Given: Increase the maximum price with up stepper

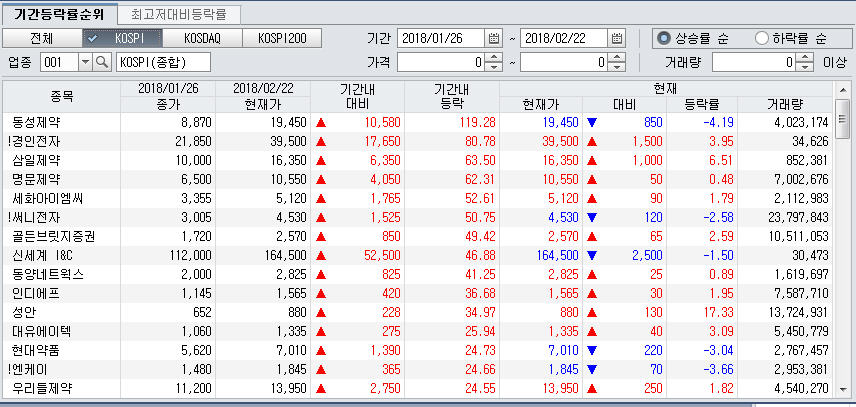Looking at the screenshot, I should (x=617, y=58).
